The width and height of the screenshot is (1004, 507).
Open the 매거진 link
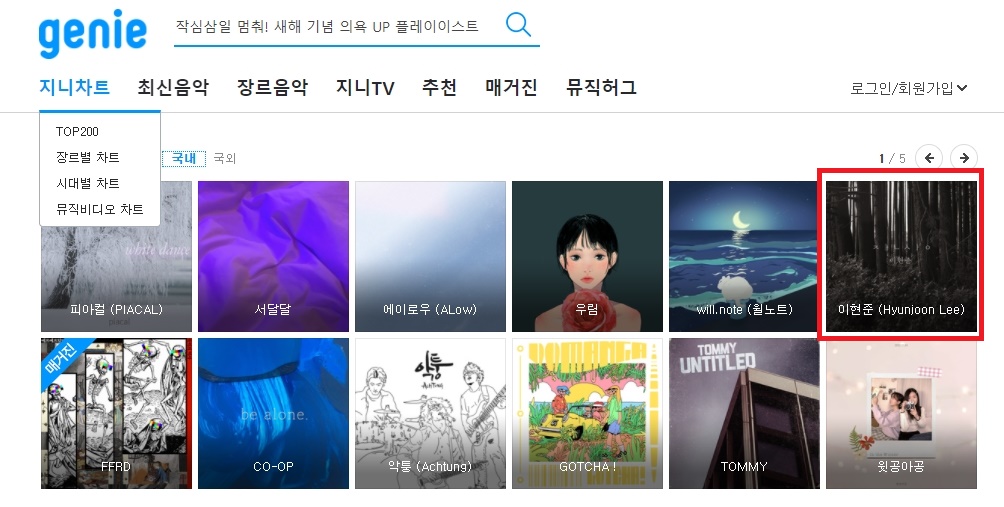(511, 87)
